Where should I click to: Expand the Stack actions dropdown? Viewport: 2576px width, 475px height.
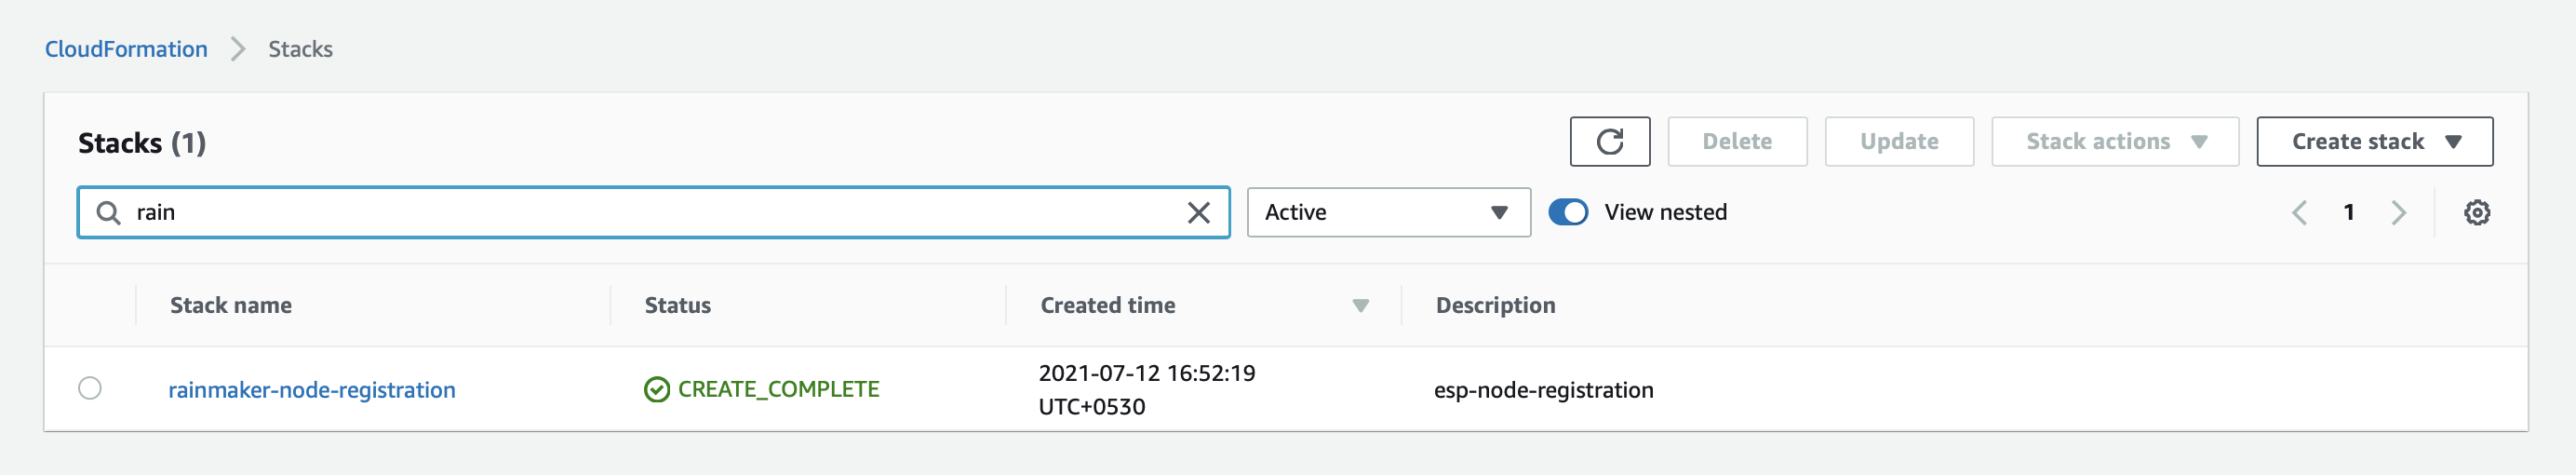coord(2114,142)
